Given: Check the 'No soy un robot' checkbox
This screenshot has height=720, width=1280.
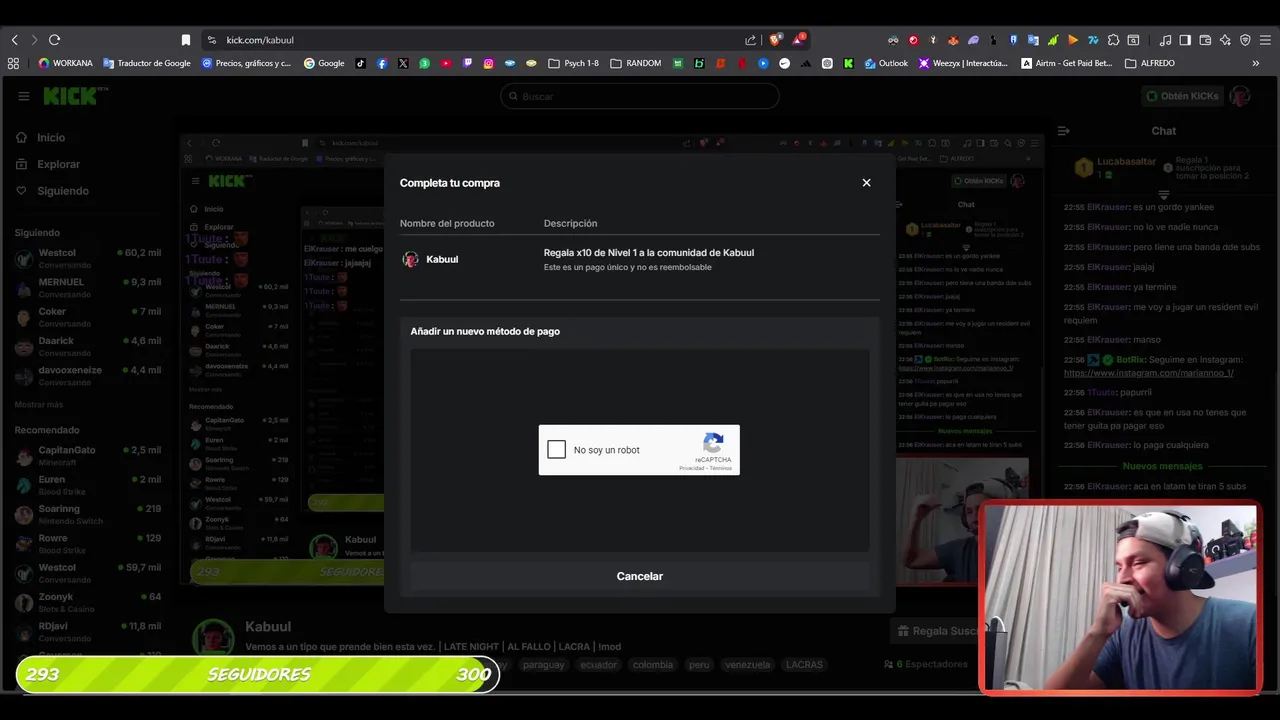Looking at the screenshot, I should [x=557, y=450].
